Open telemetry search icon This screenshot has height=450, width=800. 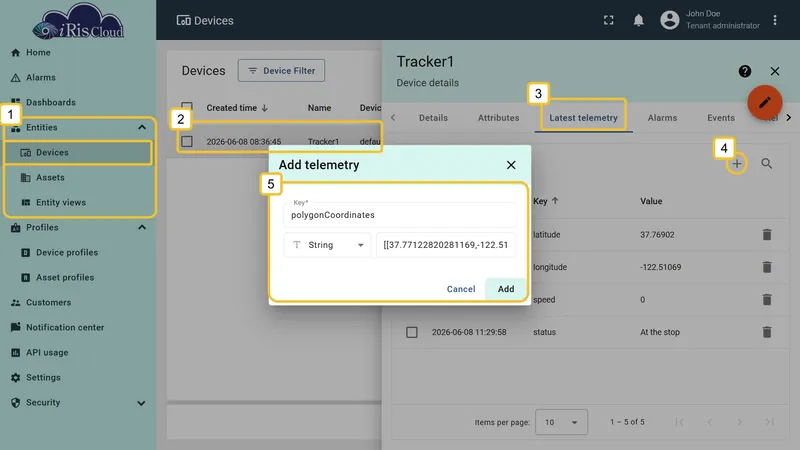click(x=766, y=164)
